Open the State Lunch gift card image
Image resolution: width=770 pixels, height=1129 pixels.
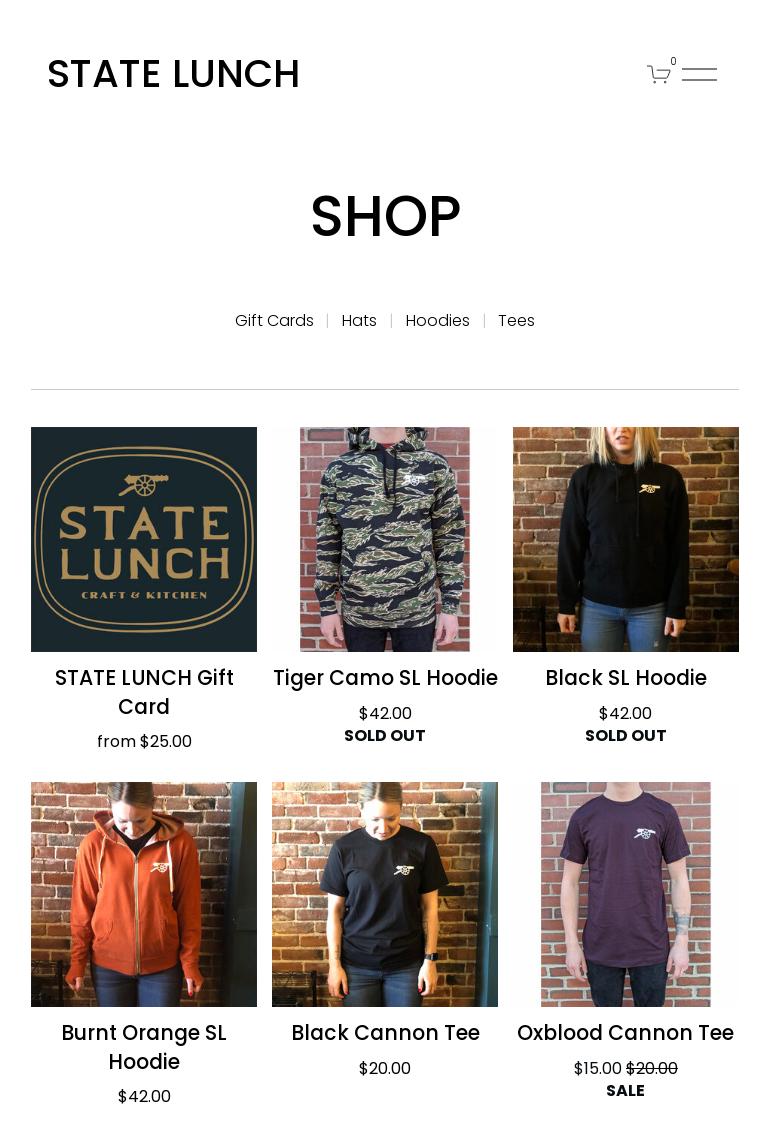(x=144, y=539)
